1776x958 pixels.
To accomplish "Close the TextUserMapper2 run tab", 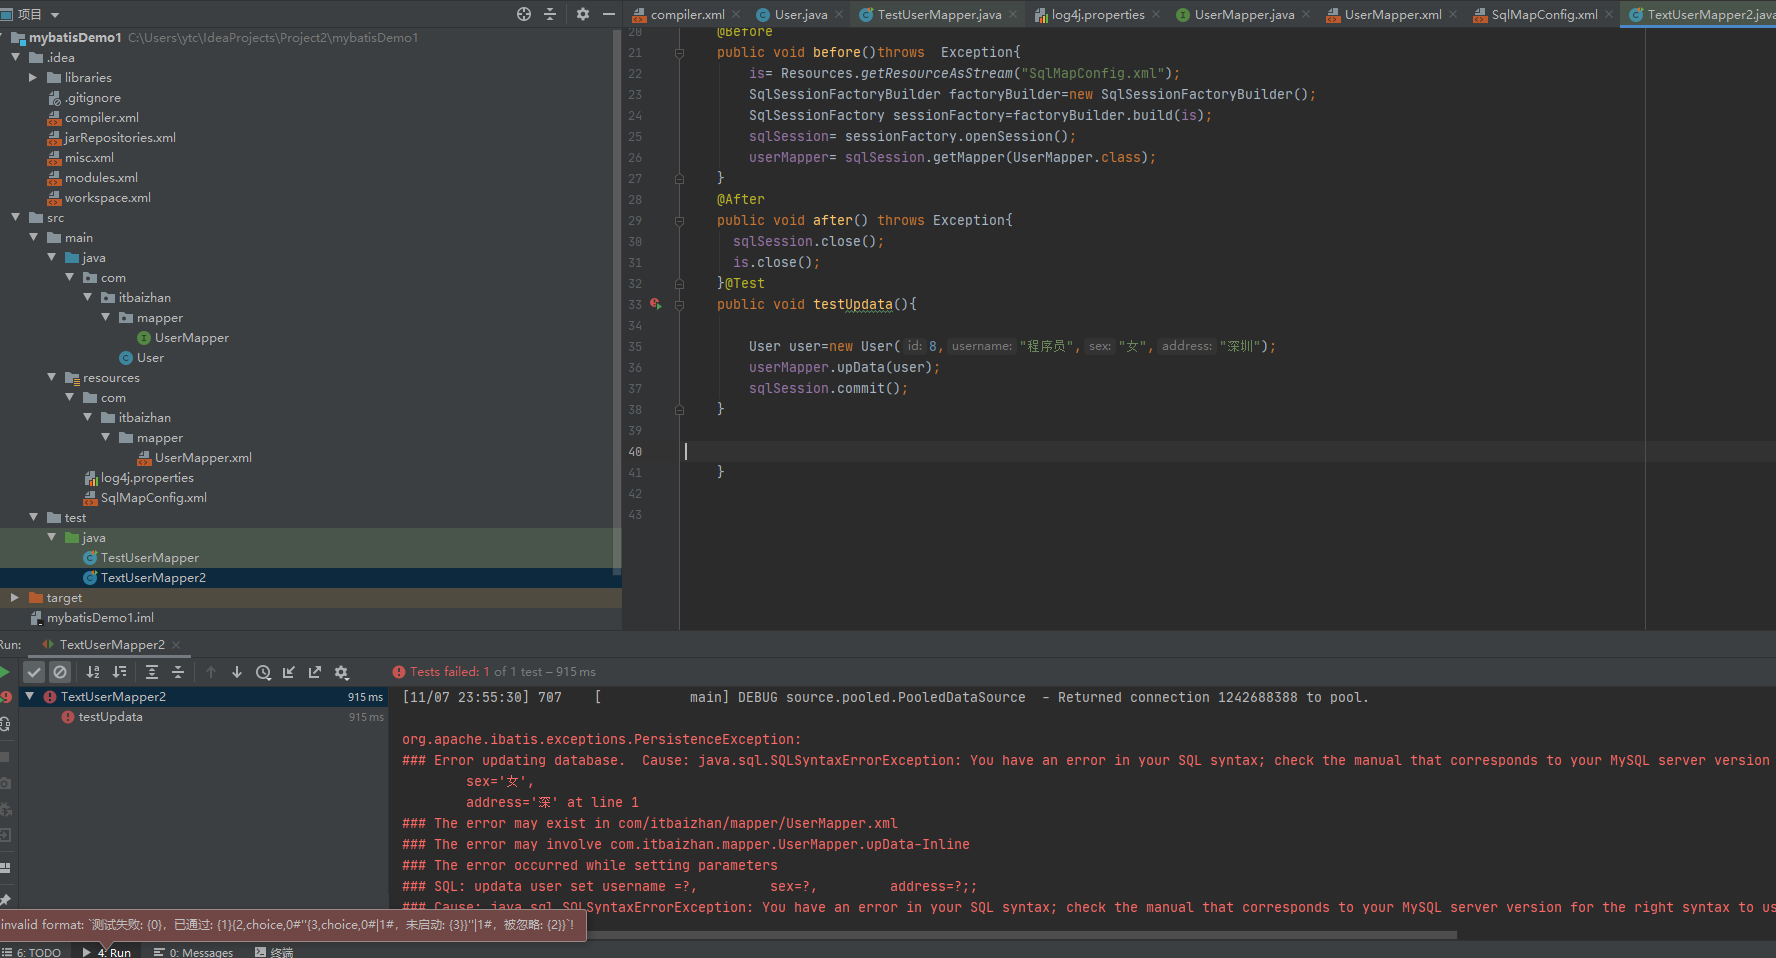I will [176, 645].
